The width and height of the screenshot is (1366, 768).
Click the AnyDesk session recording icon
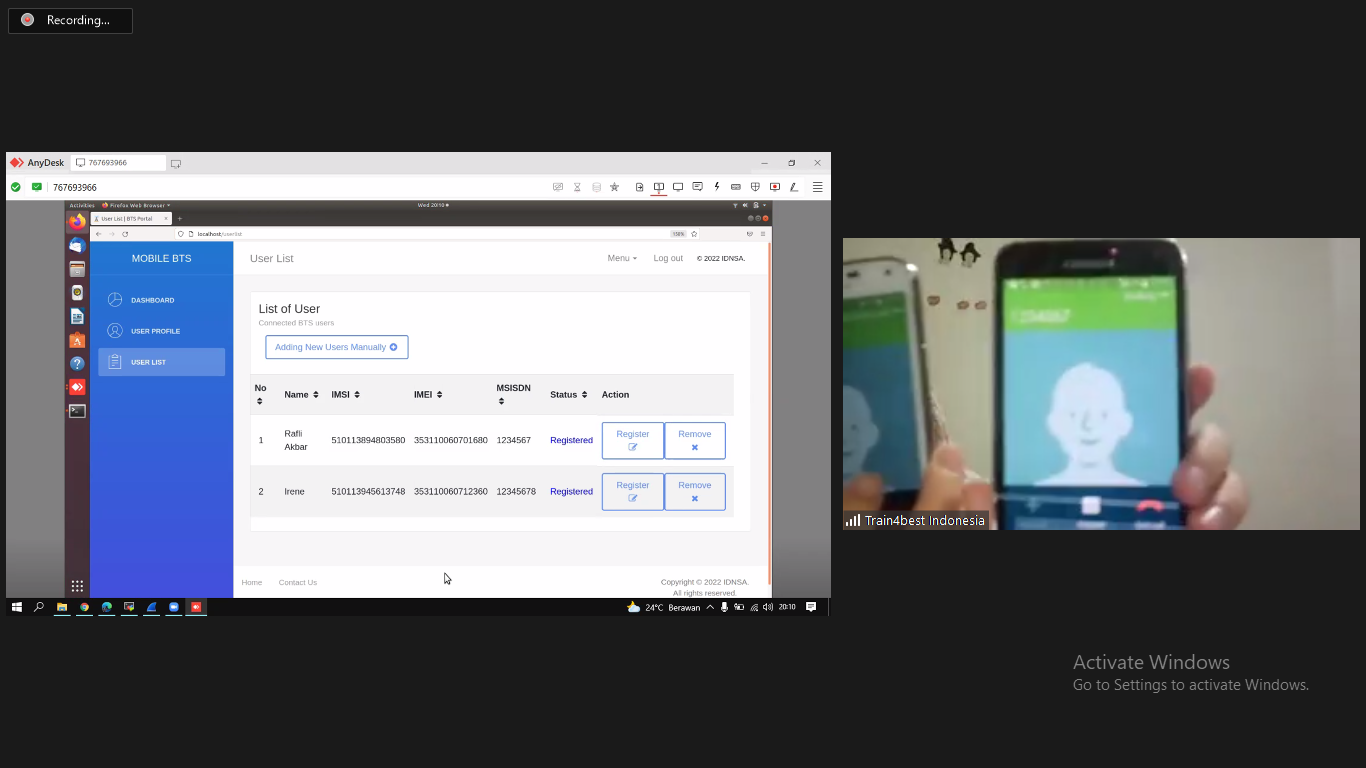click(x=775, y=187)
